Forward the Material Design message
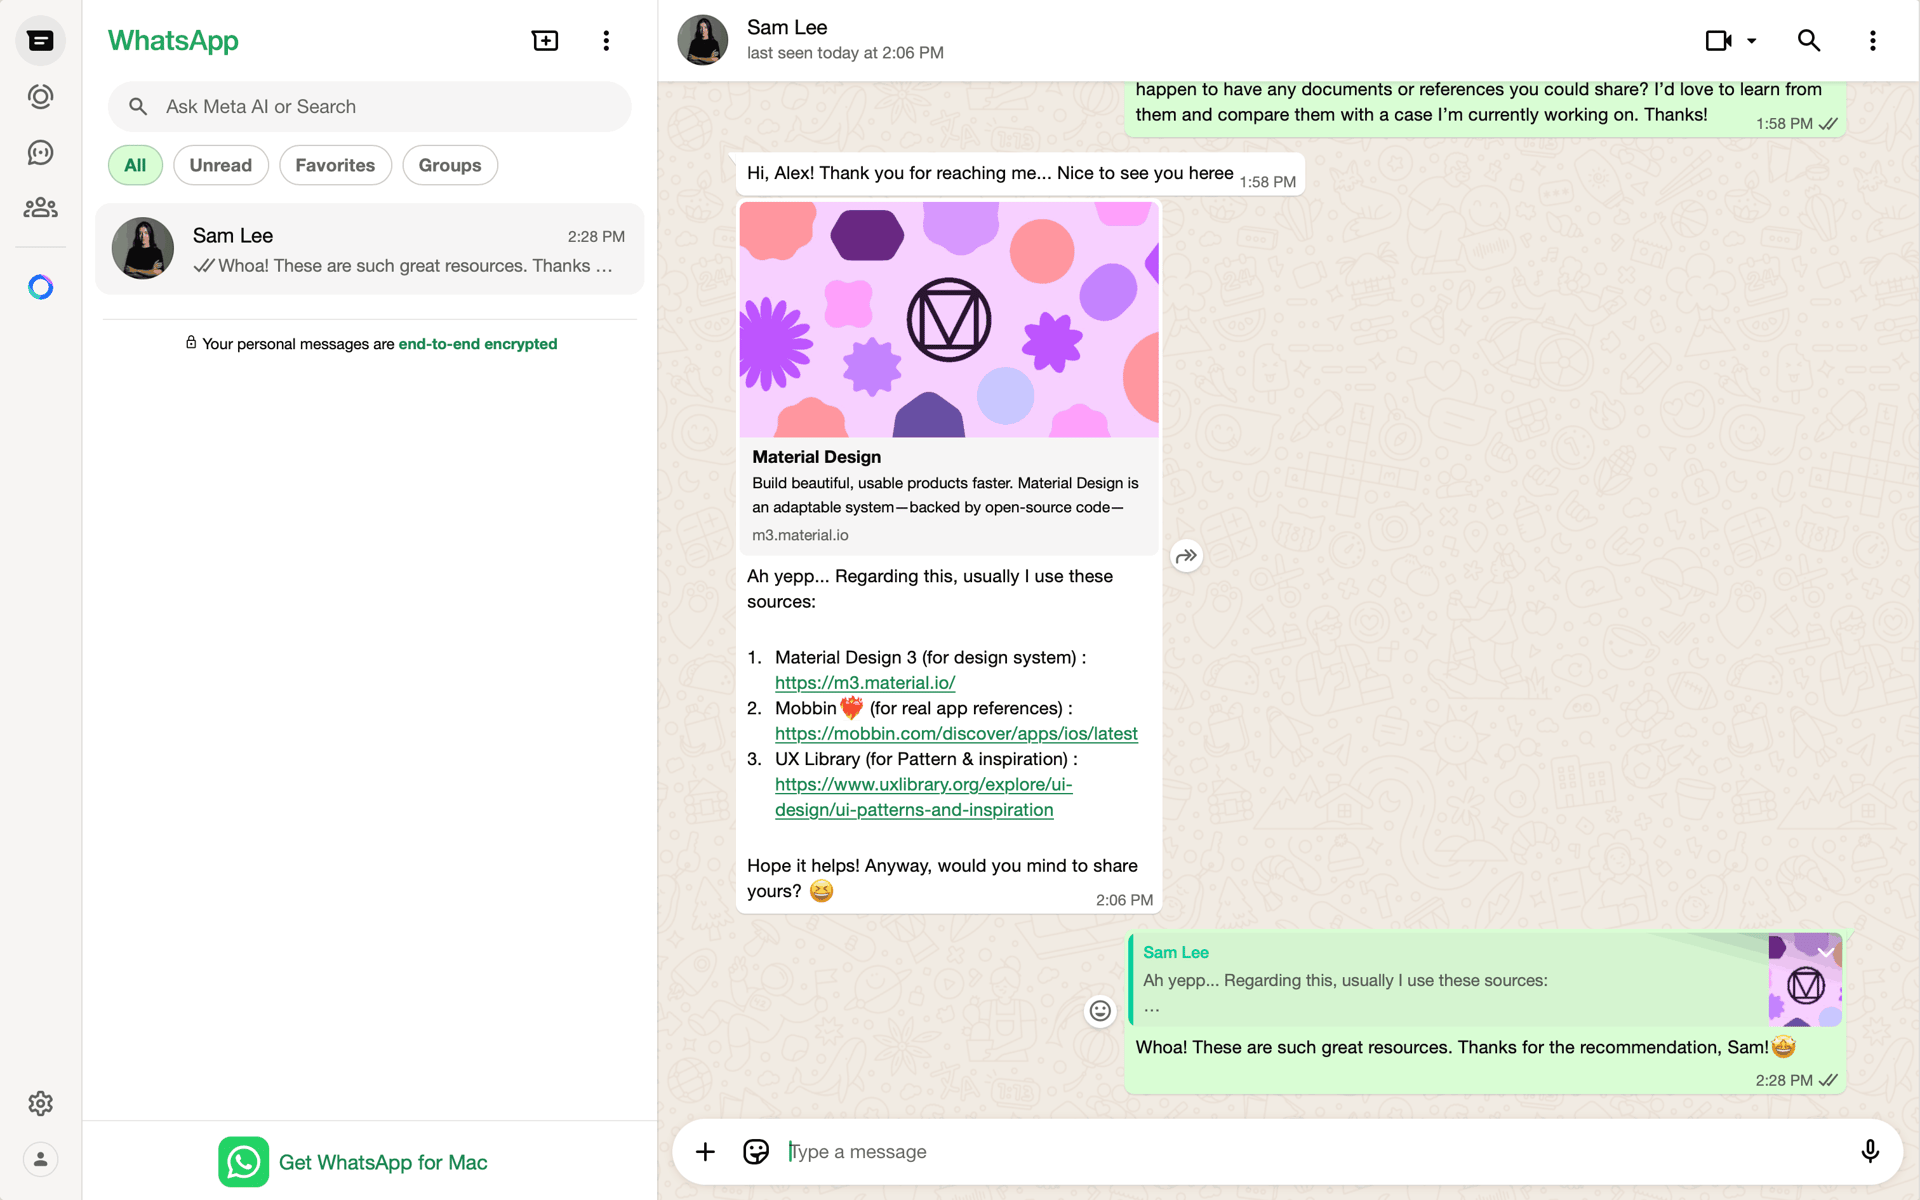1920x1200 pixels. point(1186,556)
